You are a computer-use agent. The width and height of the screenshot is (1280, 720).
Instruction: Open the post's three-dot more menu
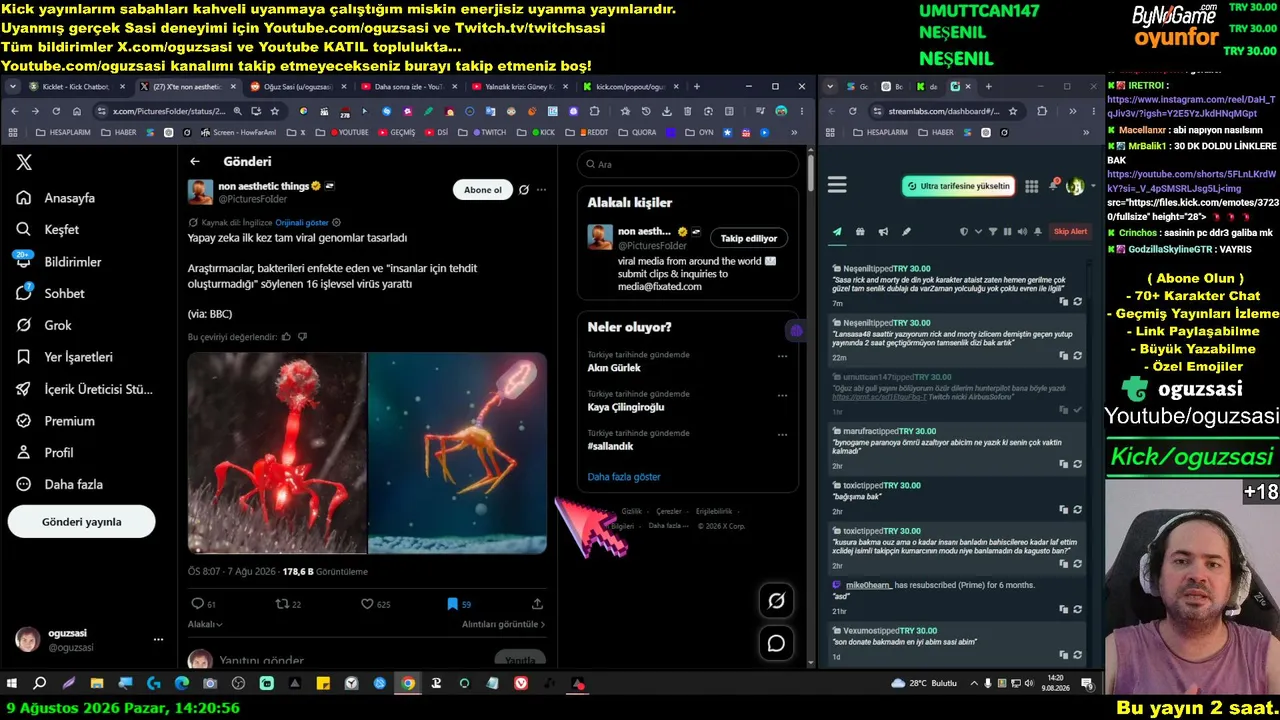542,190
